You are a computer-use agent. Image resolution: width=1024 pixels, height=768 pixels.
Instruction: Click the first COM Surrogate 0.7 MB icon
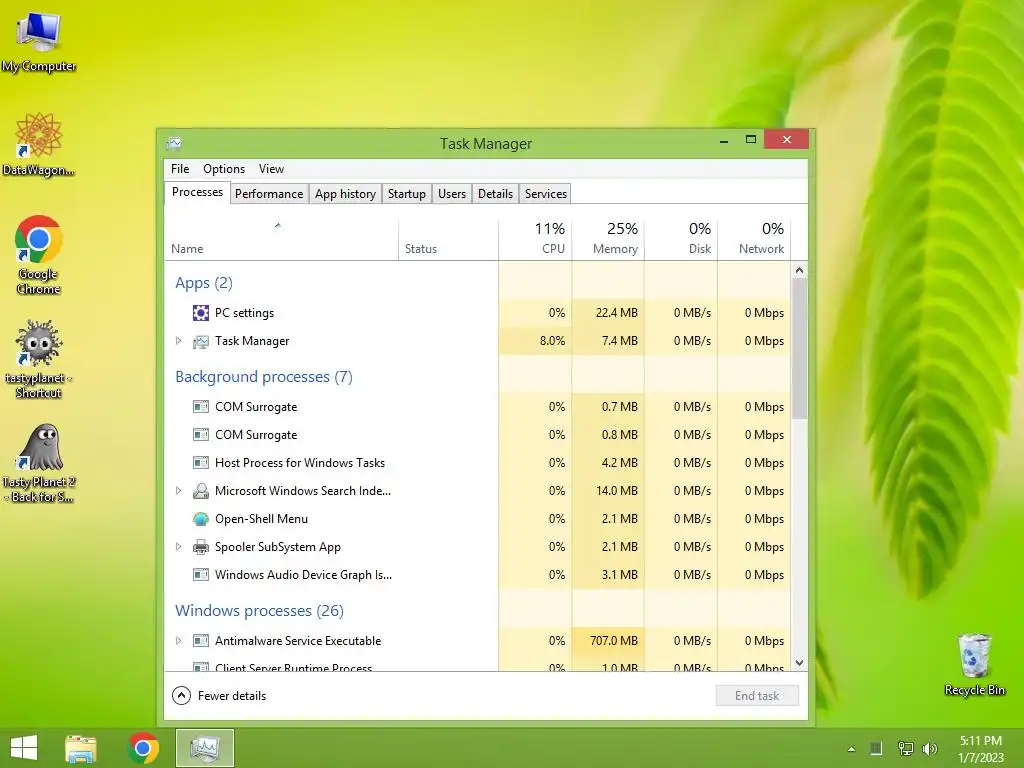coord(200,407)
